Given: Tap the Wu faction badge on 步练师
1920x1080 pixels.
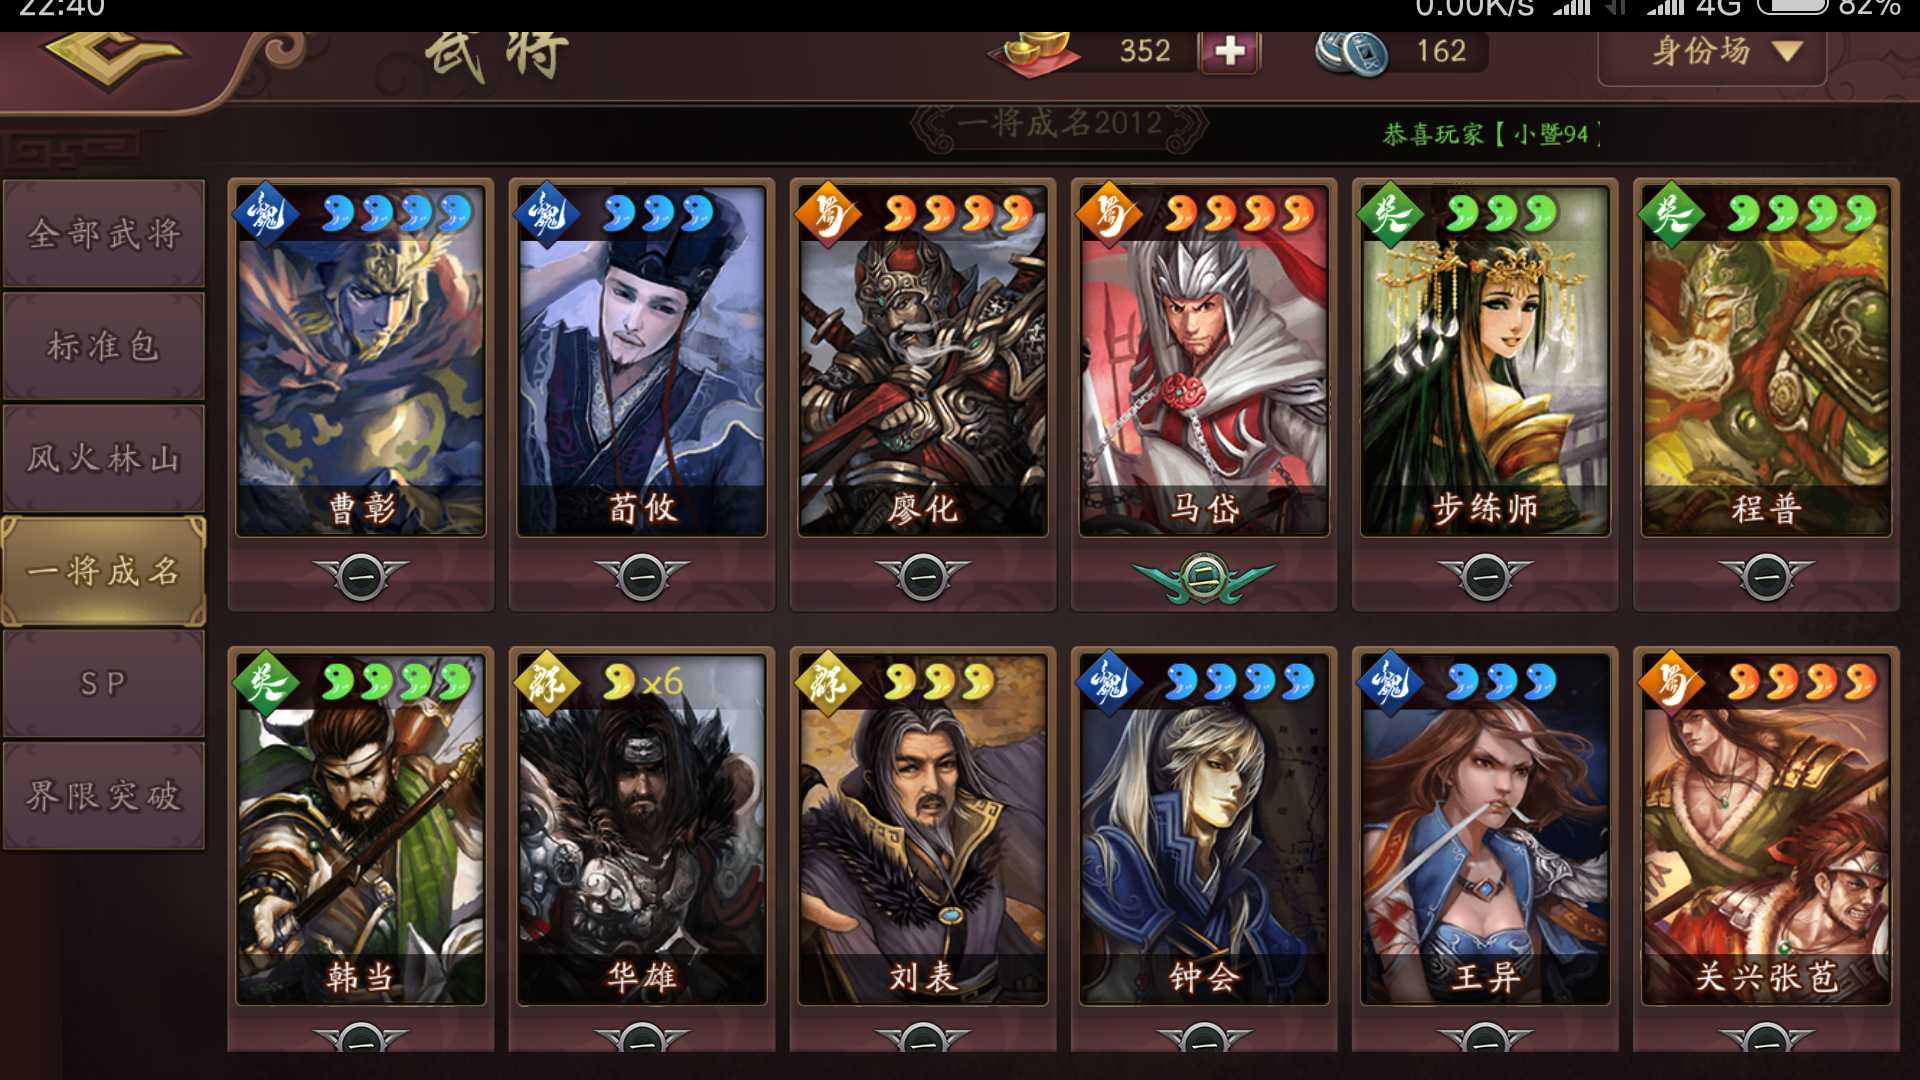Looking at the screenshot, I should tap(1390, 212).
